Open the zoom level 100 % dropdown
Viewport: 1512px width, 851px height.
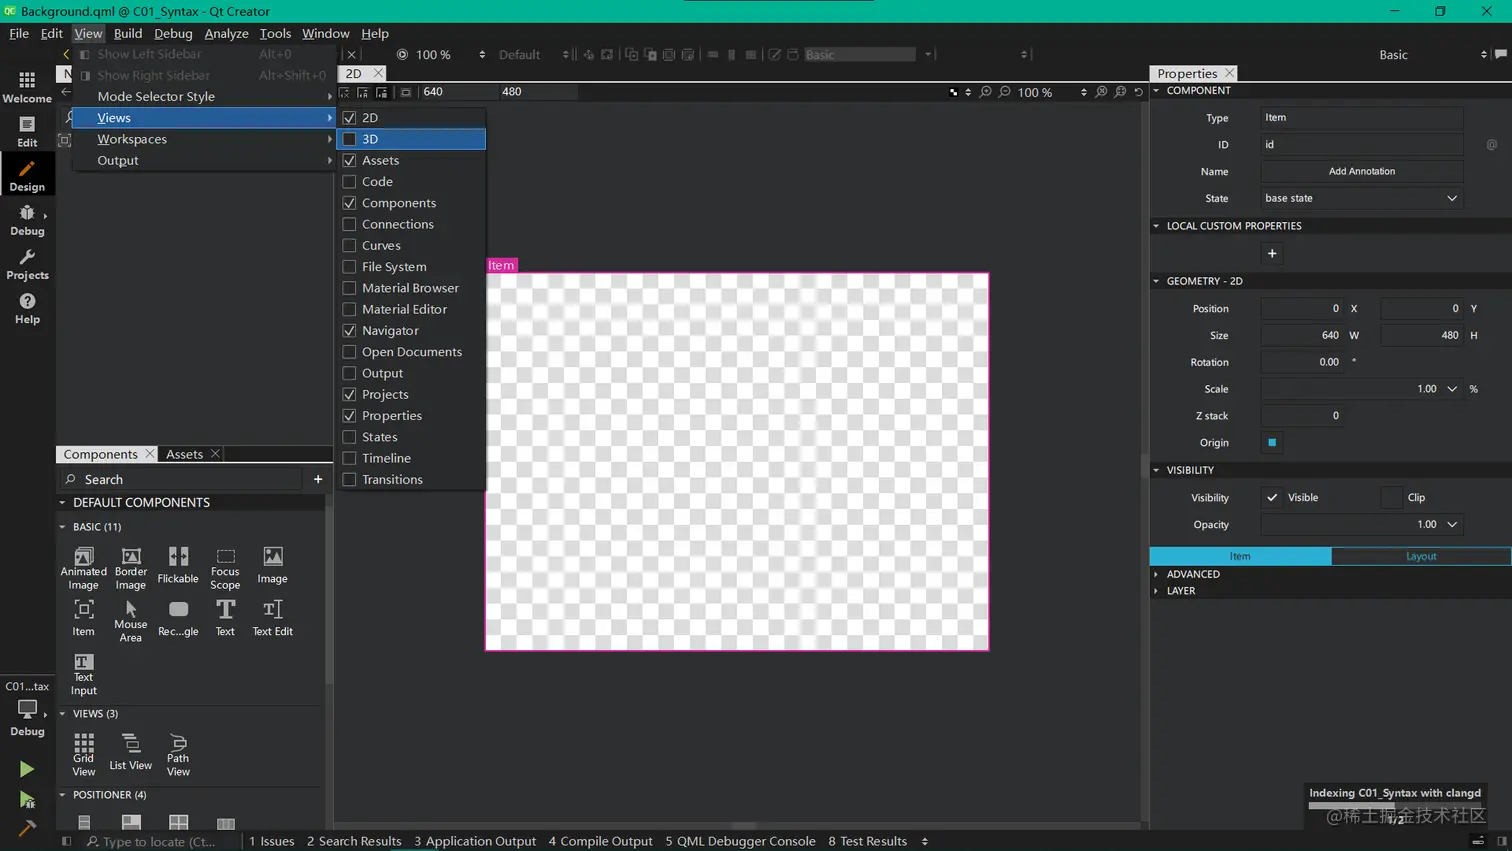pyautogui.click(x=1084, y=92)
